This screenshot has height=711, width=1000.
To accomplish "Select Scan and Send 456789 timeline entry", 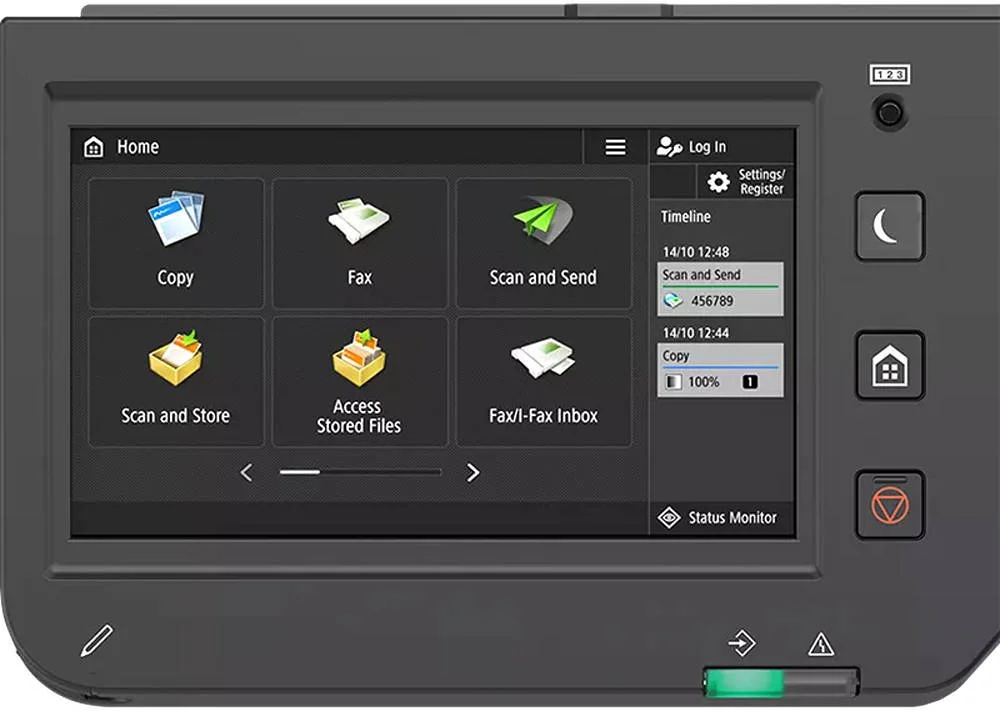I will pos(720,289).
